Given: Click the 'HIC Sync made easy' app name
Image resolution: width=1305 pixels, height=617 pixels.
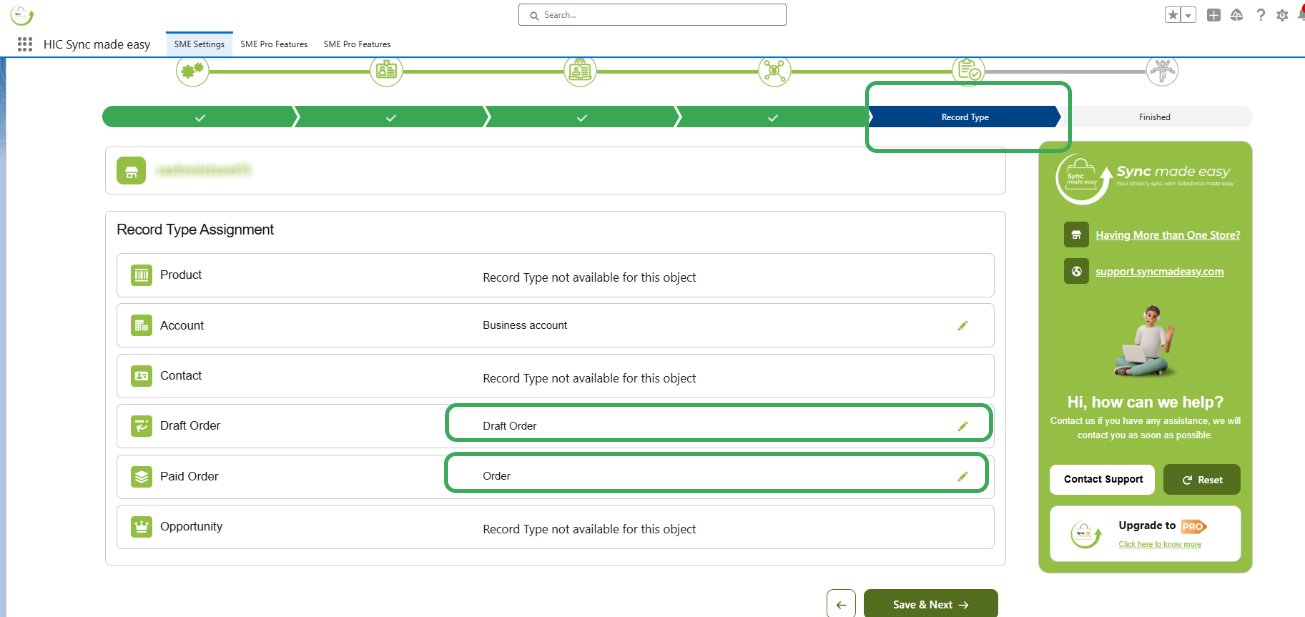Looking at the screenshot, I should (x=97, y=44).
